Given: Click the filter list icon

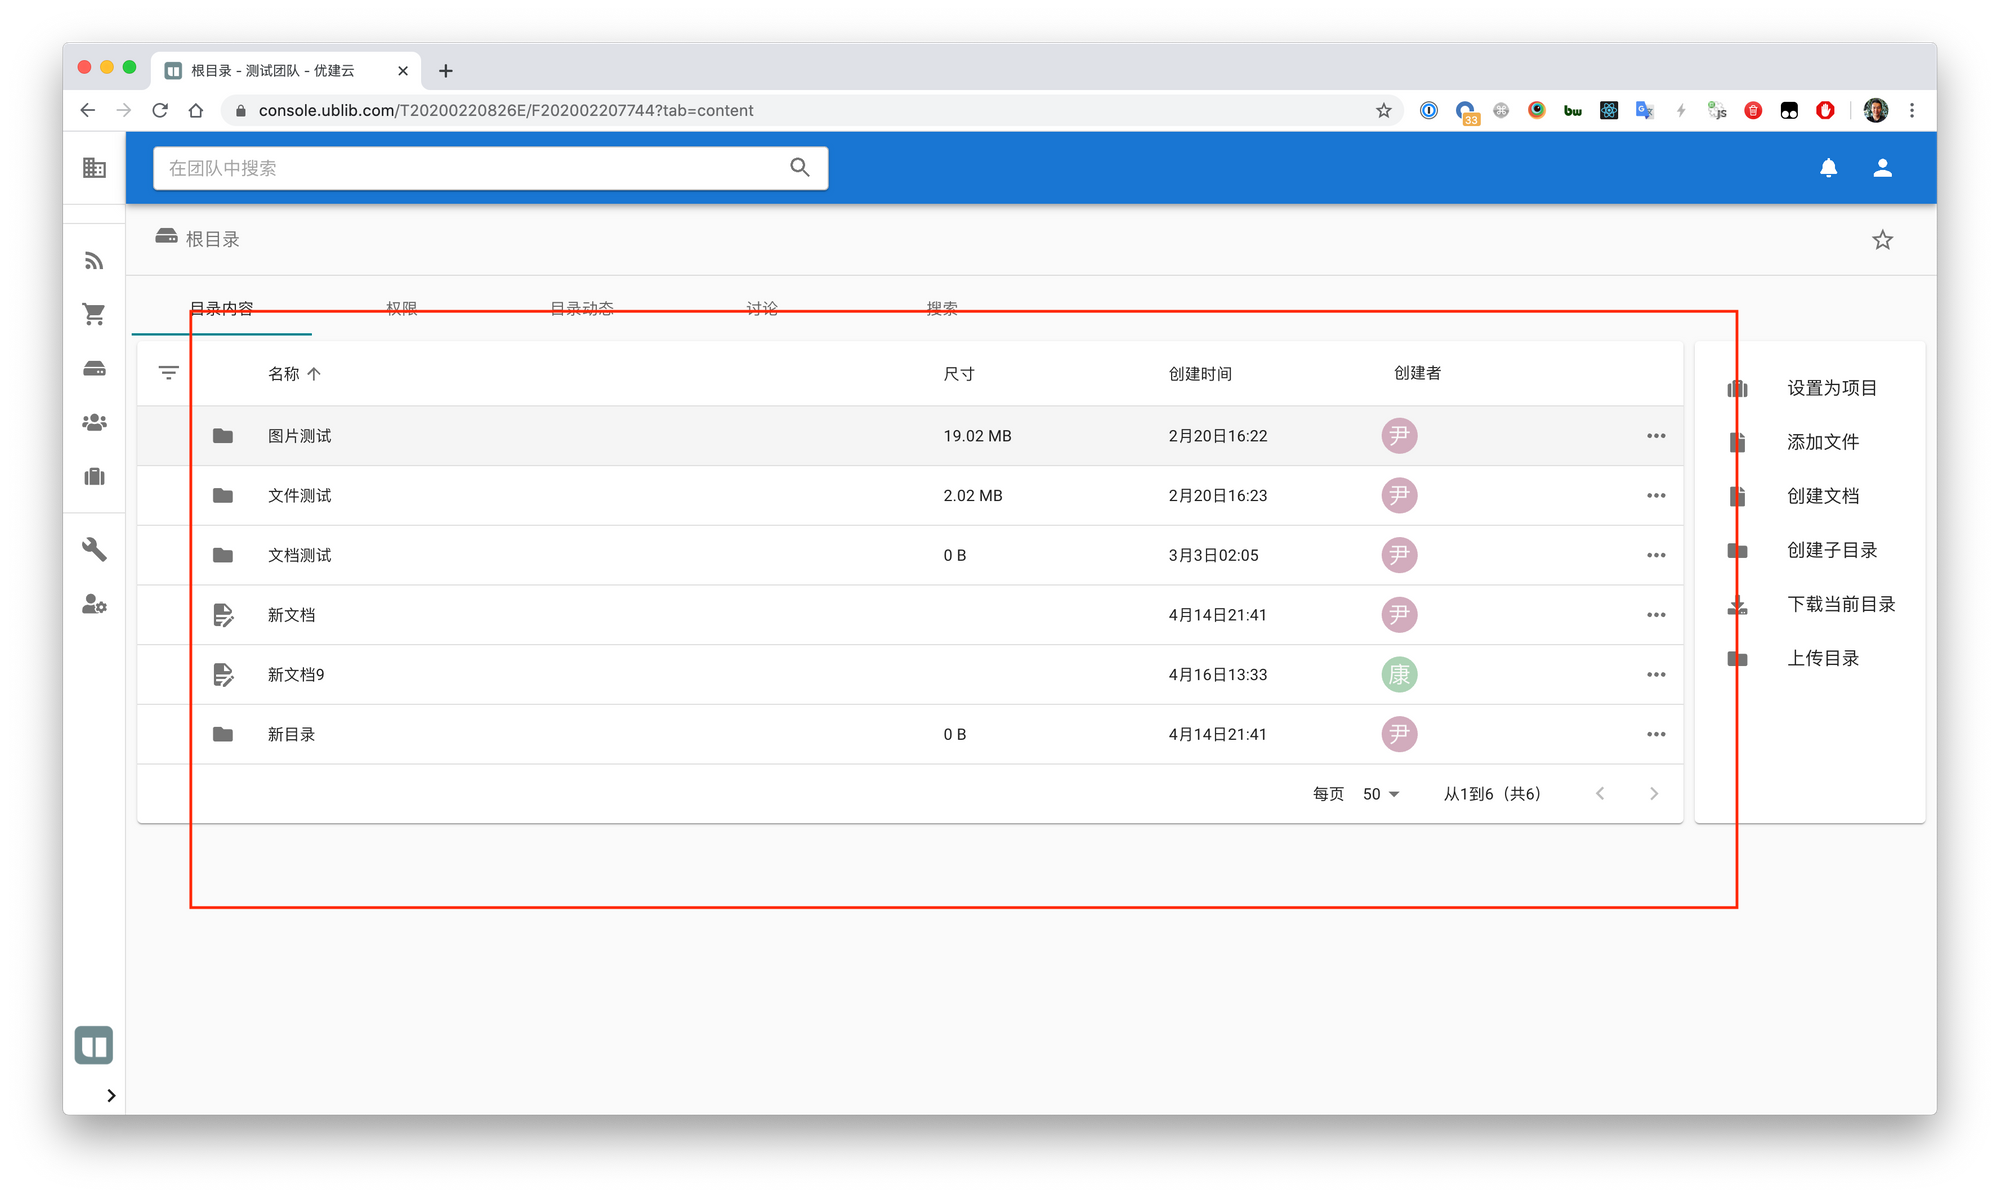Looking at the screenshot, I should (x=168, y=373).
